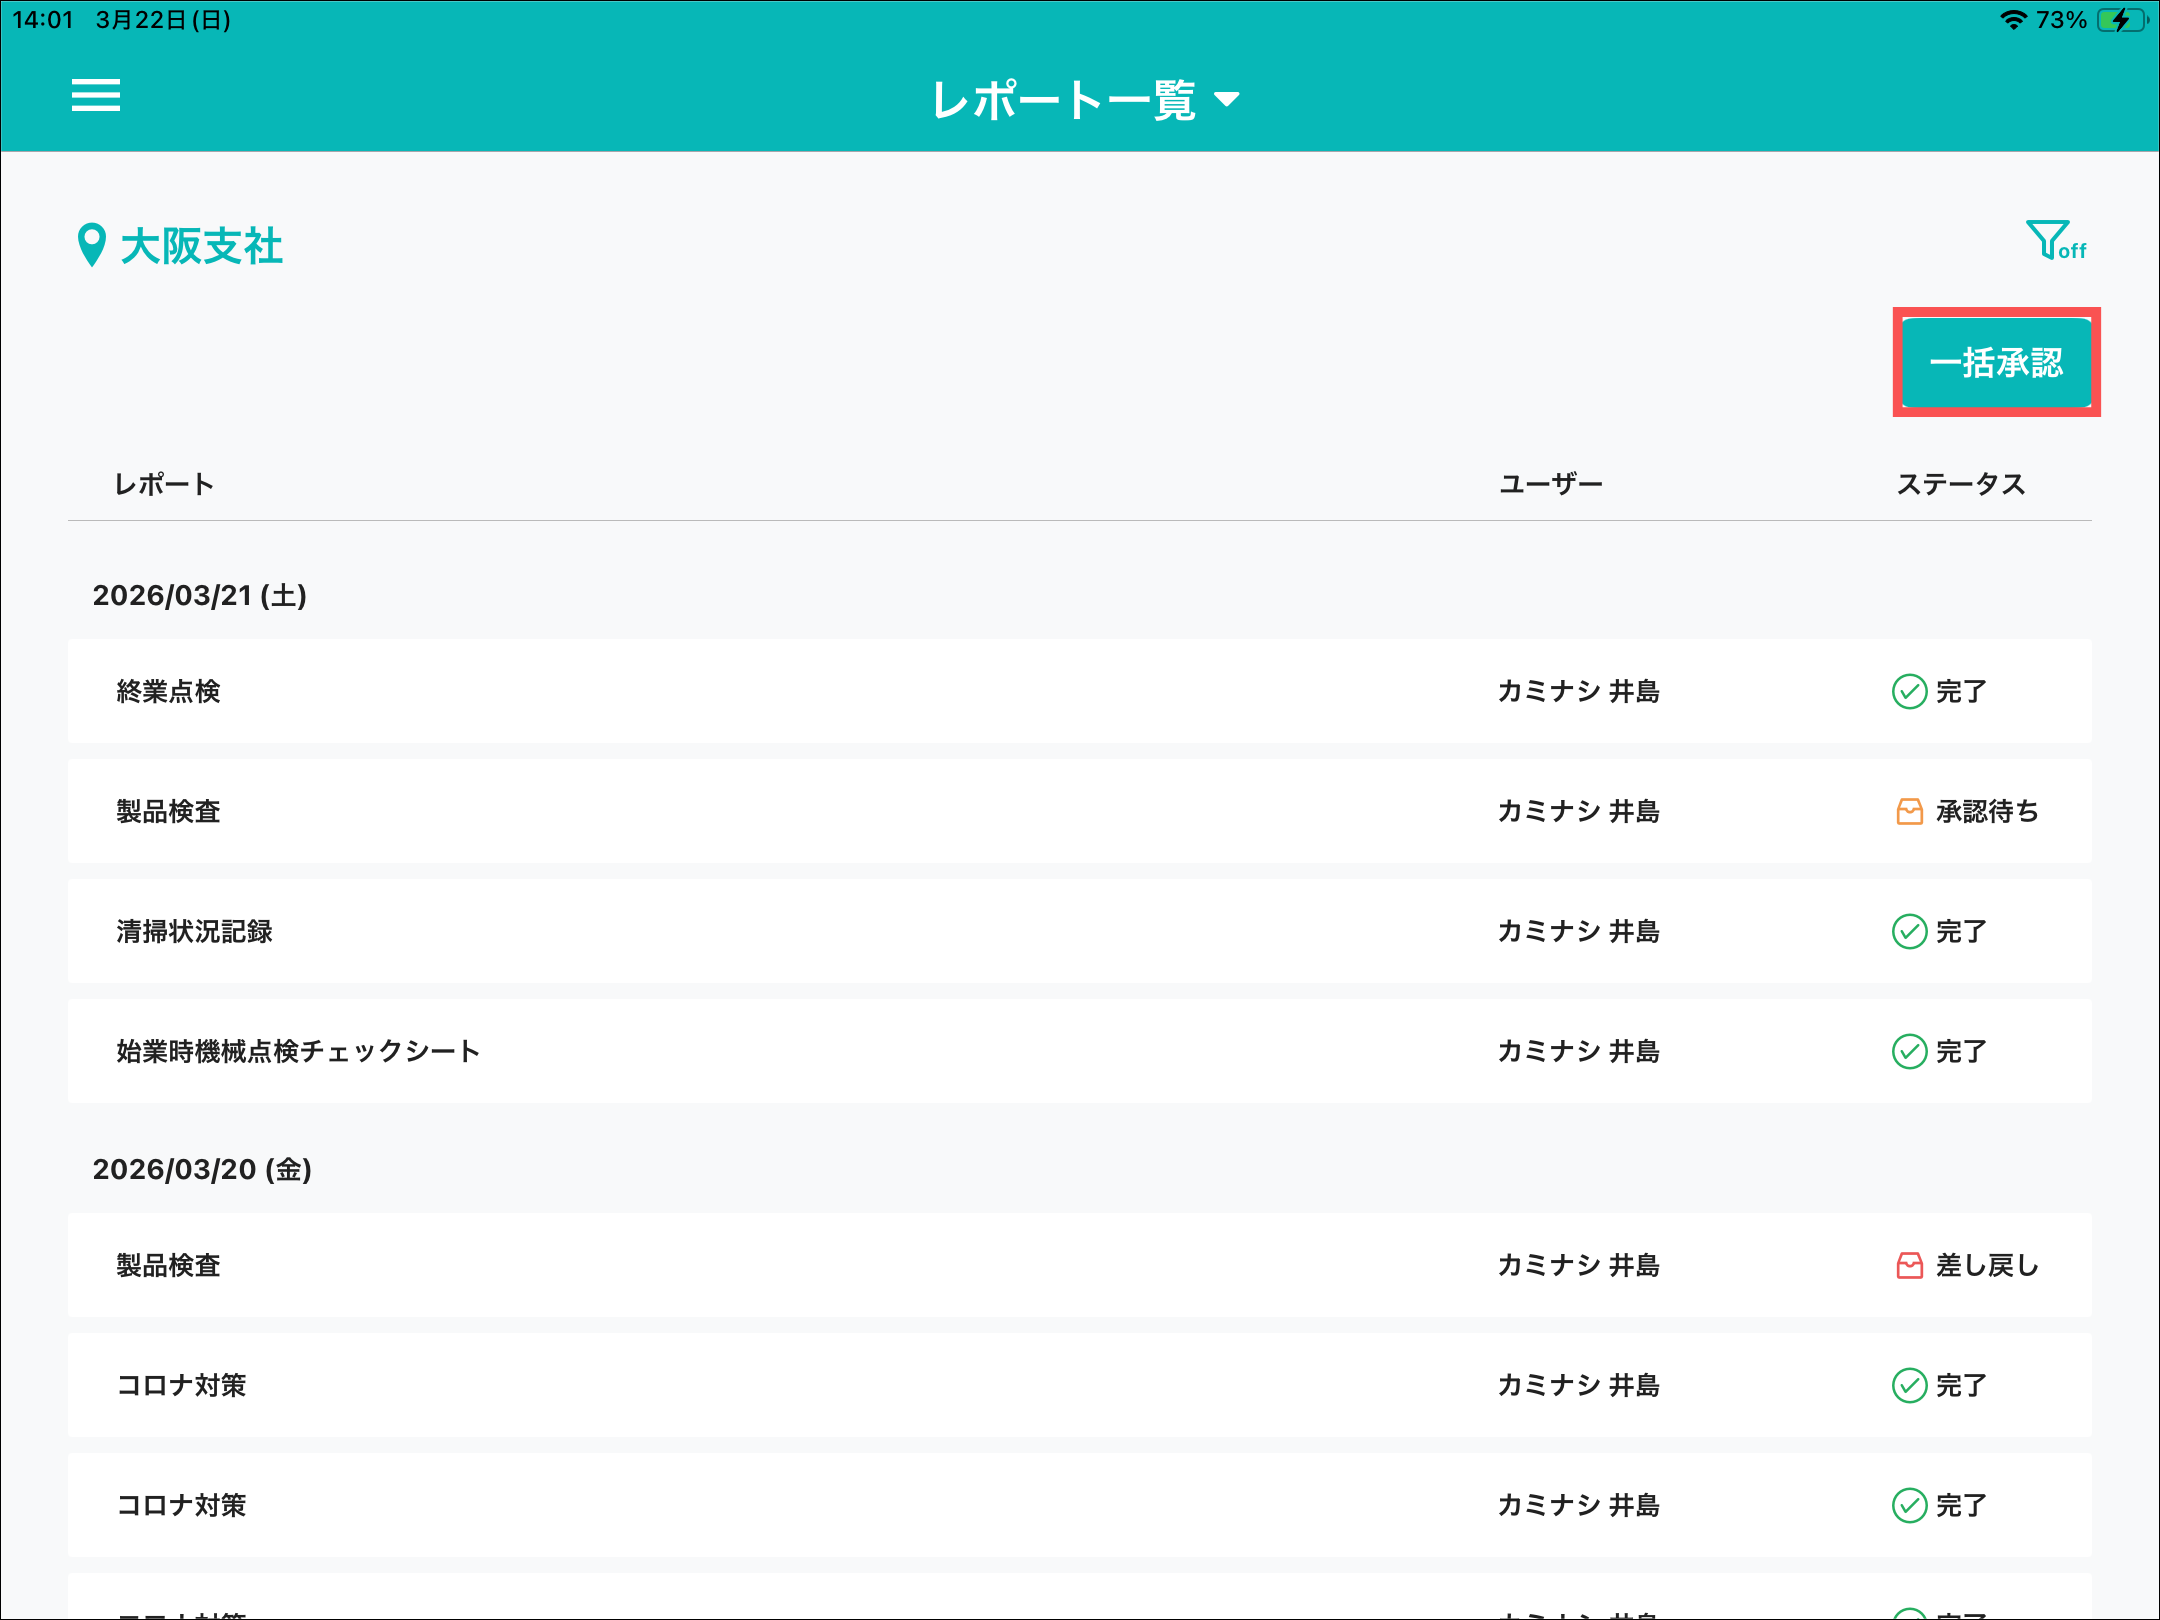The height and width of the screenshot is (1620, 2160).
Task: Tap the orange 承認待ち inbox icon
Action: tap(1909, 811)
